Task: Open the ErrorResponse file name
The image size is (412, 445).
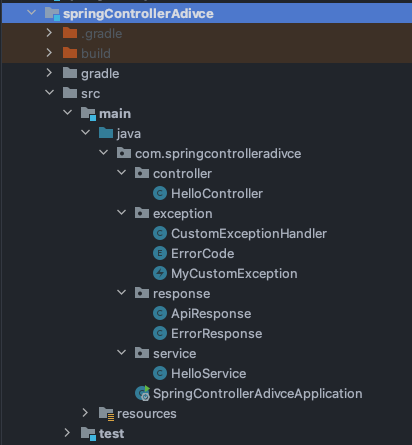Action: tap(217, 334)
